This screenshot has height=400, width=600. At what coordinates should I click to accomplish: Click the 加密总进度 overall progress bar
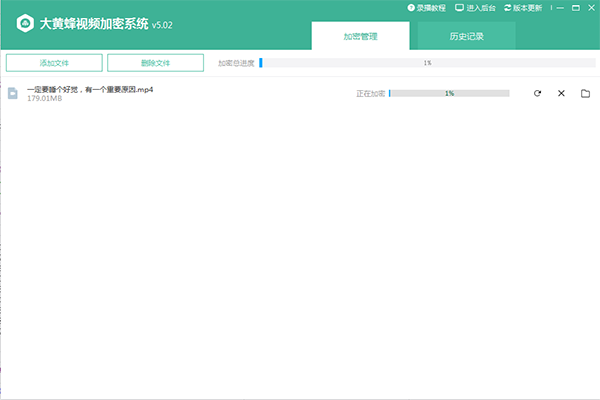(427, 63)
